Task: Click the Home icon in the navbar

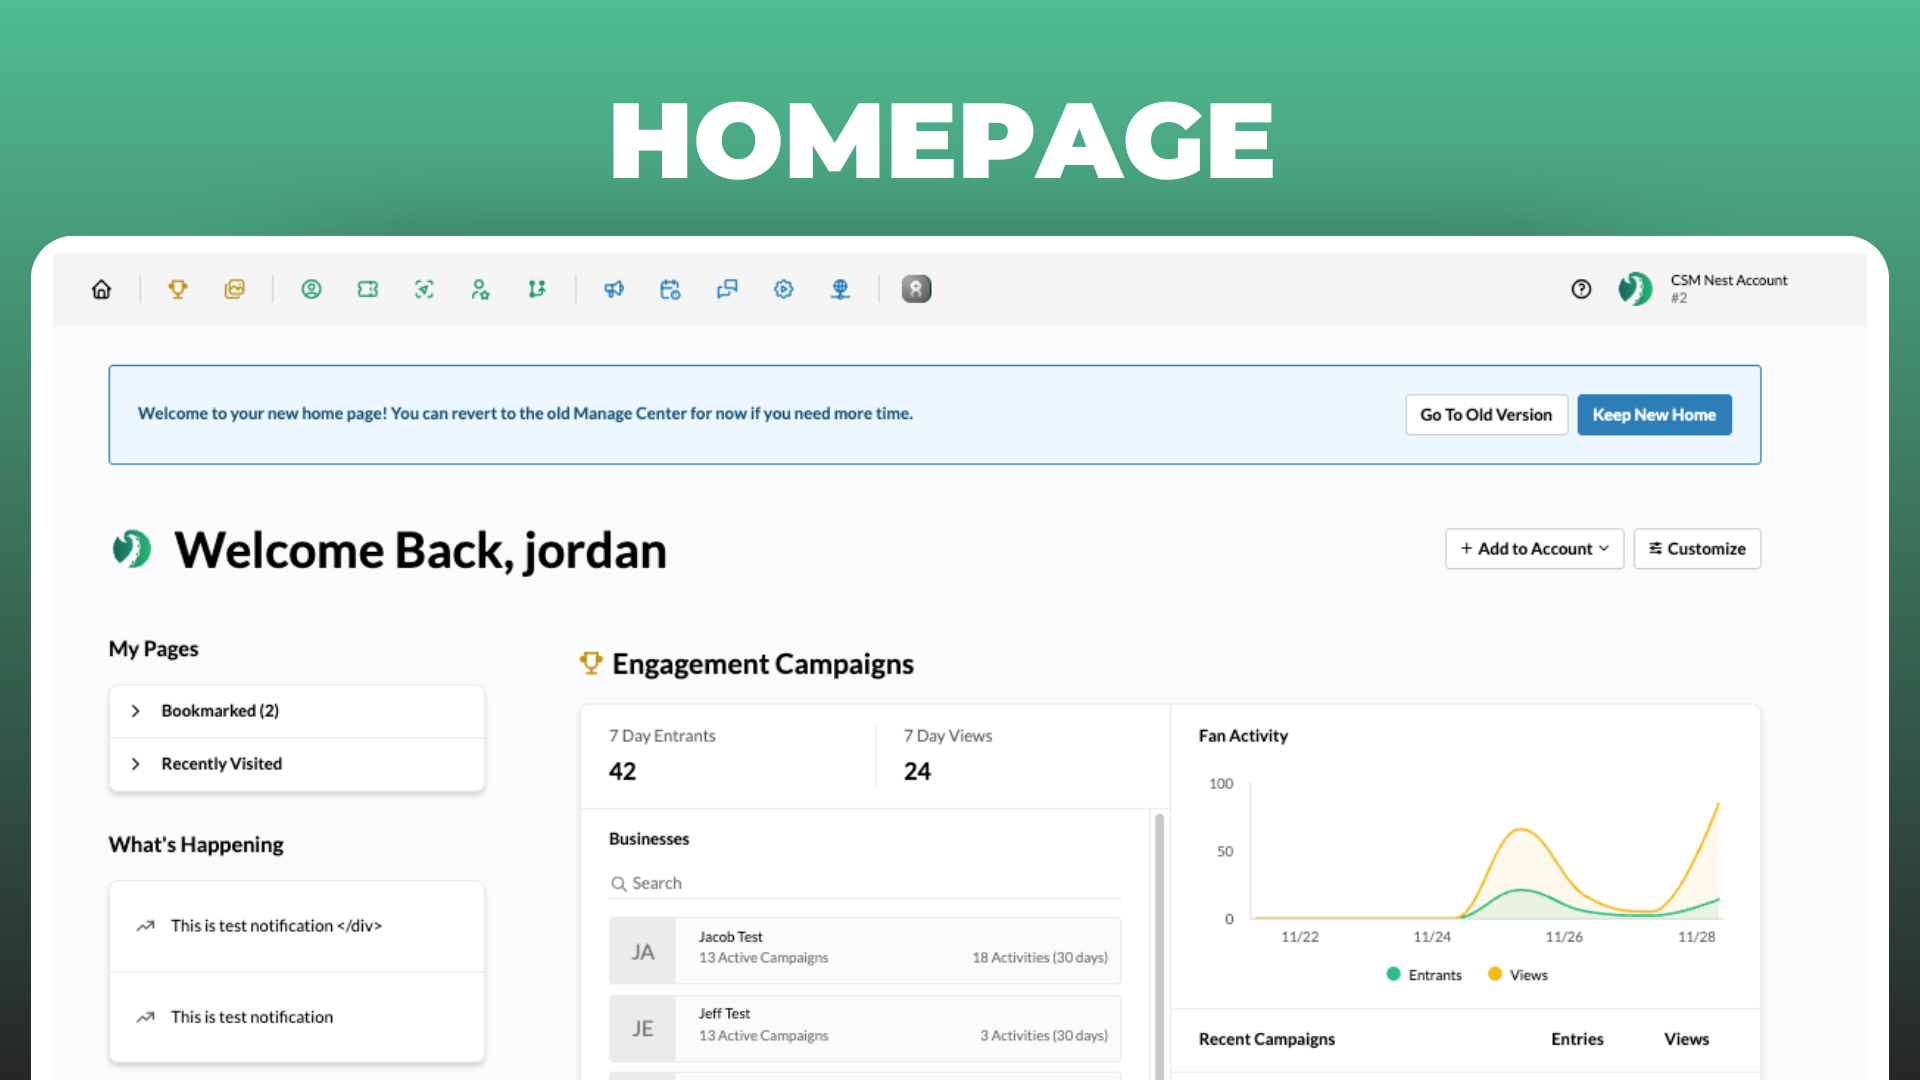Action: click(101, 289)
